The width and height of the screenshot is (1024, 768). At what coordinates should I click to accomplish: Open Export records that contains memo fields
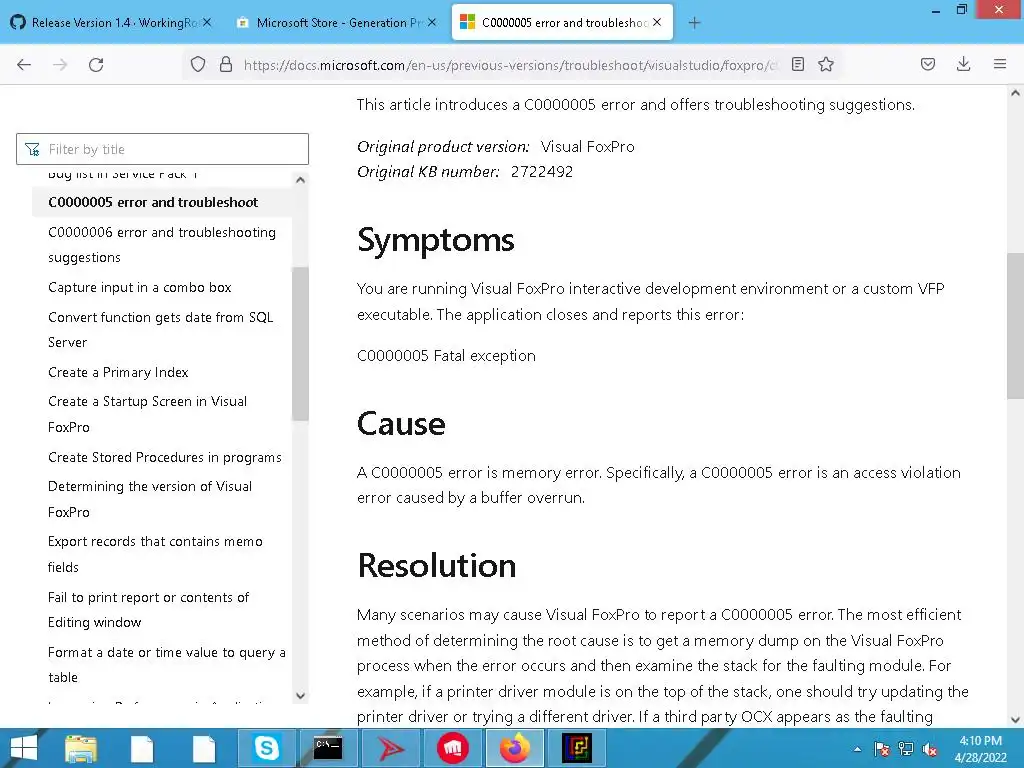[x=155, y=554]
